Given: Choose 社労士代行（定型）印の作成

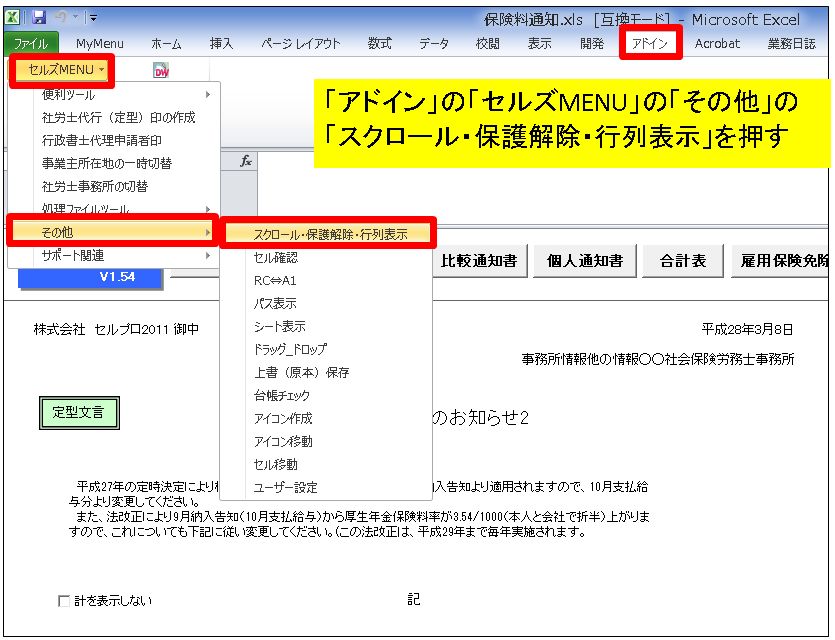Looking at the screenshot, I should 114,118.
